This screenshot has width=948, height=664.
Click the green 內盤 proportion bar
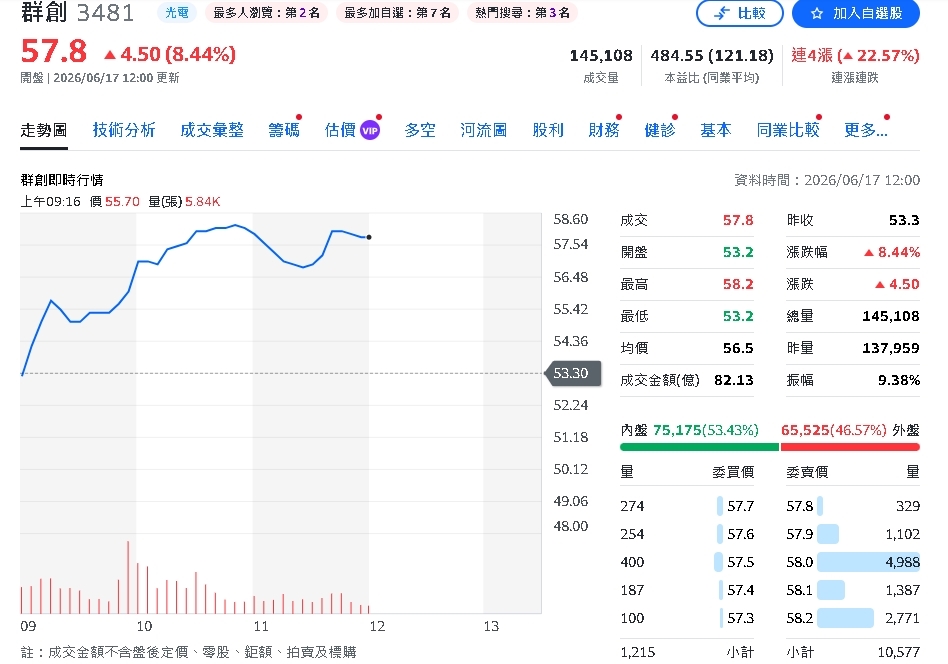point(700,447)
